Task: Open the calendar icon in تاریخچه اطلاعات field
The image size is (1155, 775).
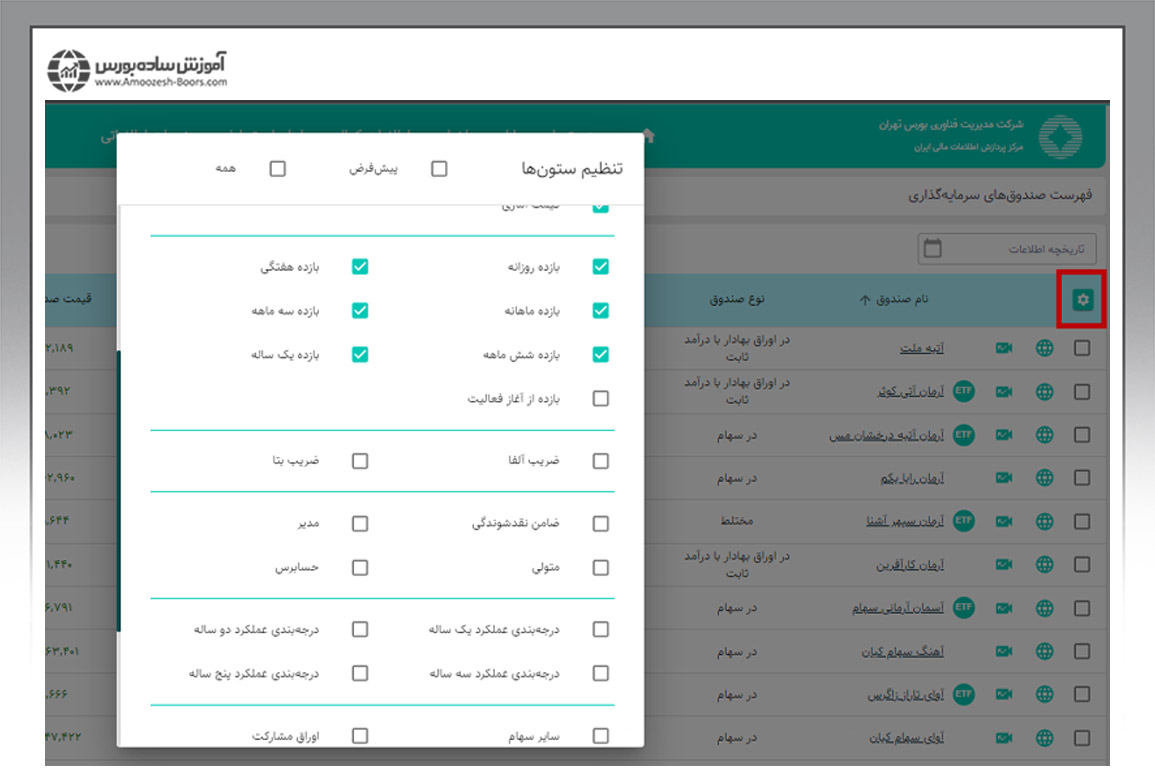Action: [932, 248]
